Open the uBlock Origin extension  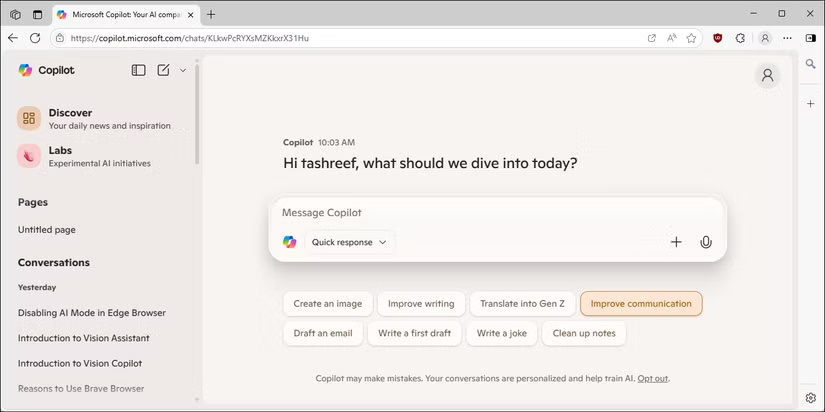pyautogui.click(x=718, y=38)
